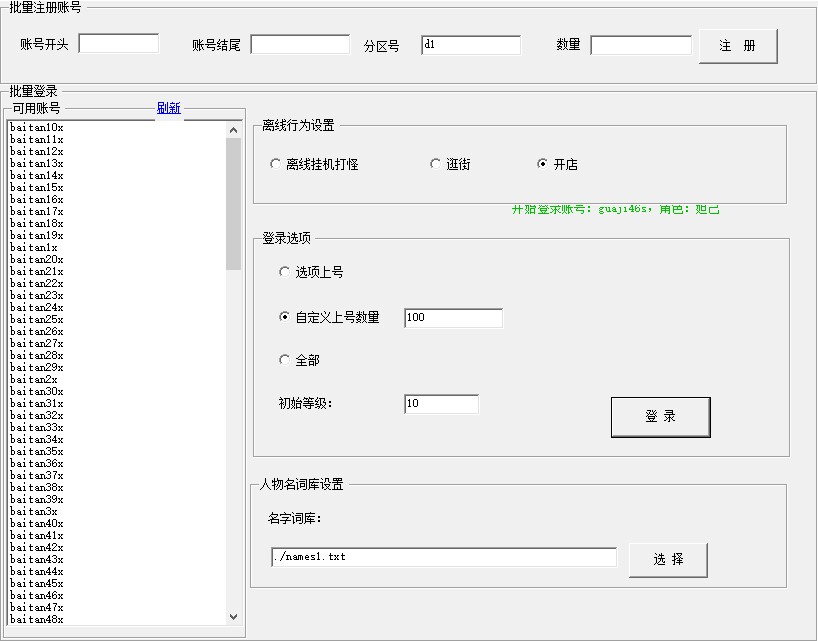Screen dimensions: 818x641
Task: Select the 逛街 radio option
Action: coord(435,164)
